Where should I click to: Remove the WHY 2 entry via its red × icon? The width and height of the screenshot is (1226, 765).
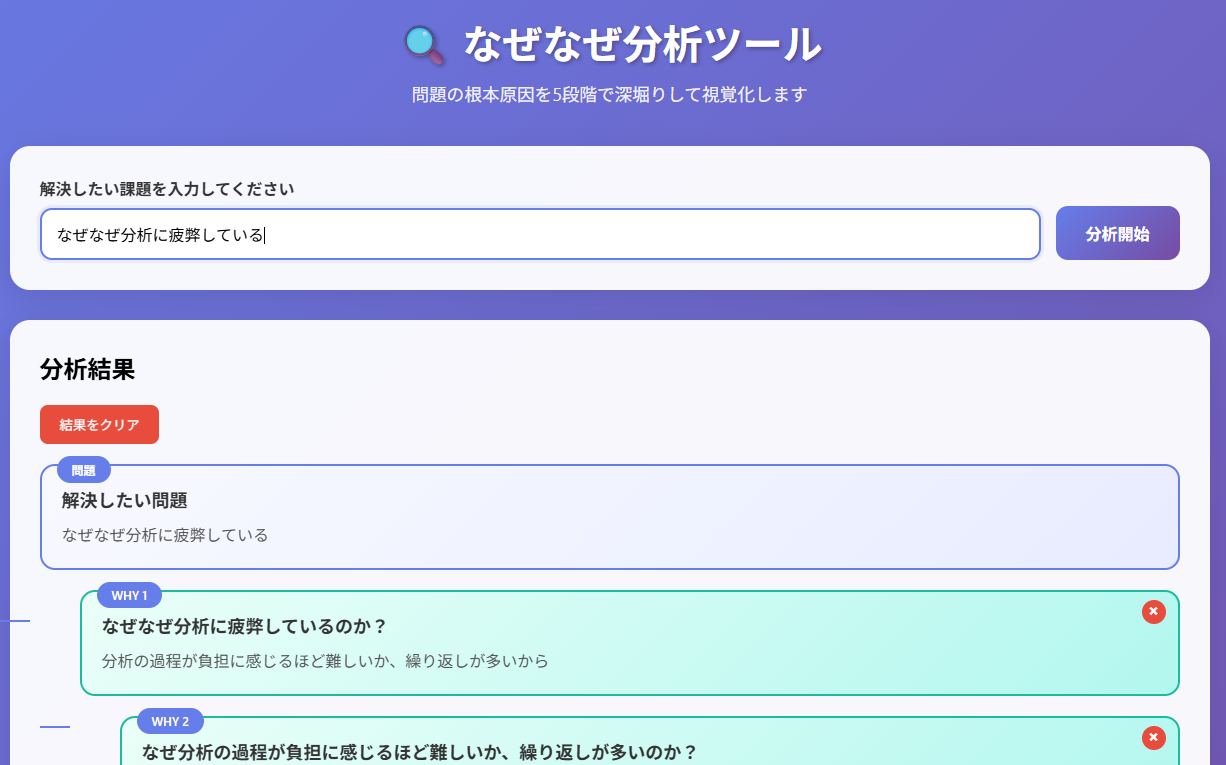point(1153,737)
